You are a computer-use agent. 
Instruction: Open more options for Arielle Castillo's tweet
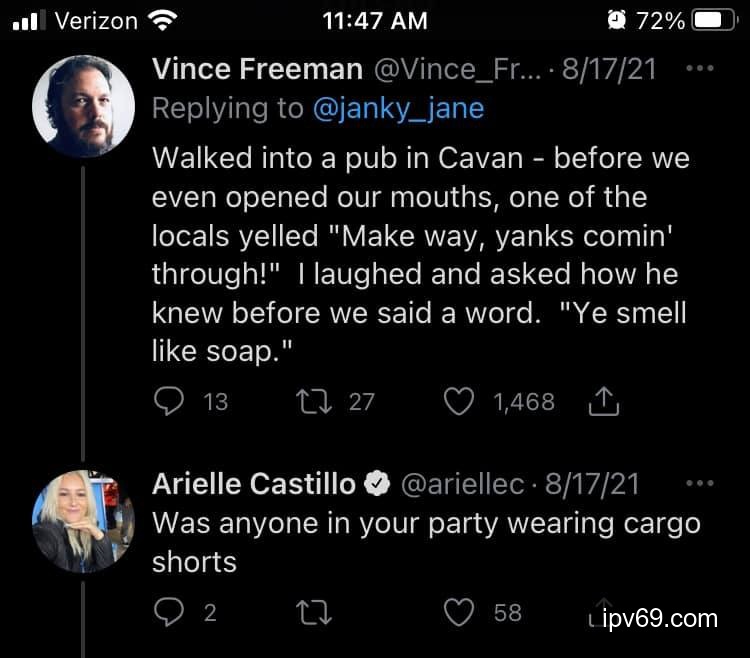698,484
